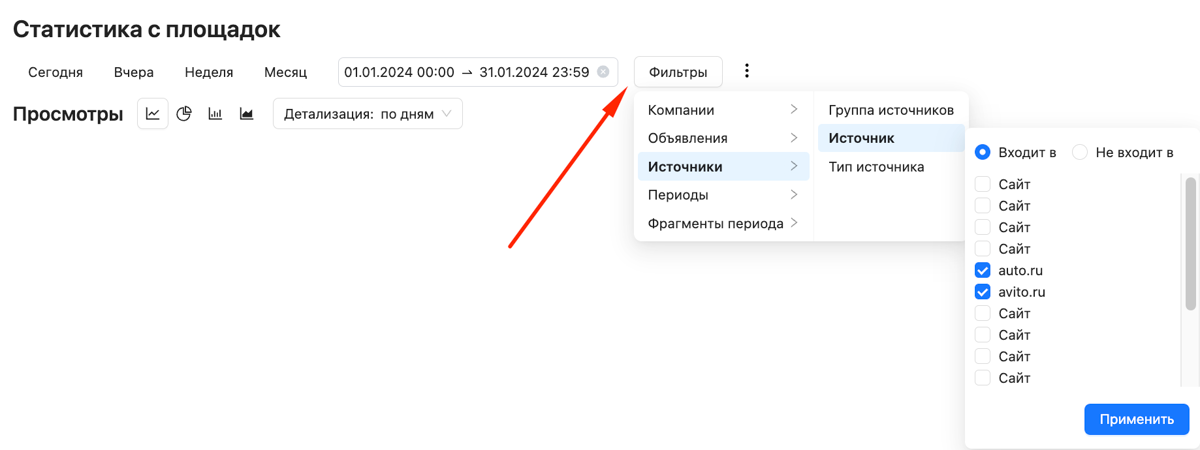Select the "Не входит в" radio option
Image resolution: width=1200 pixels, height=450 pixels.
[1080, 152]
